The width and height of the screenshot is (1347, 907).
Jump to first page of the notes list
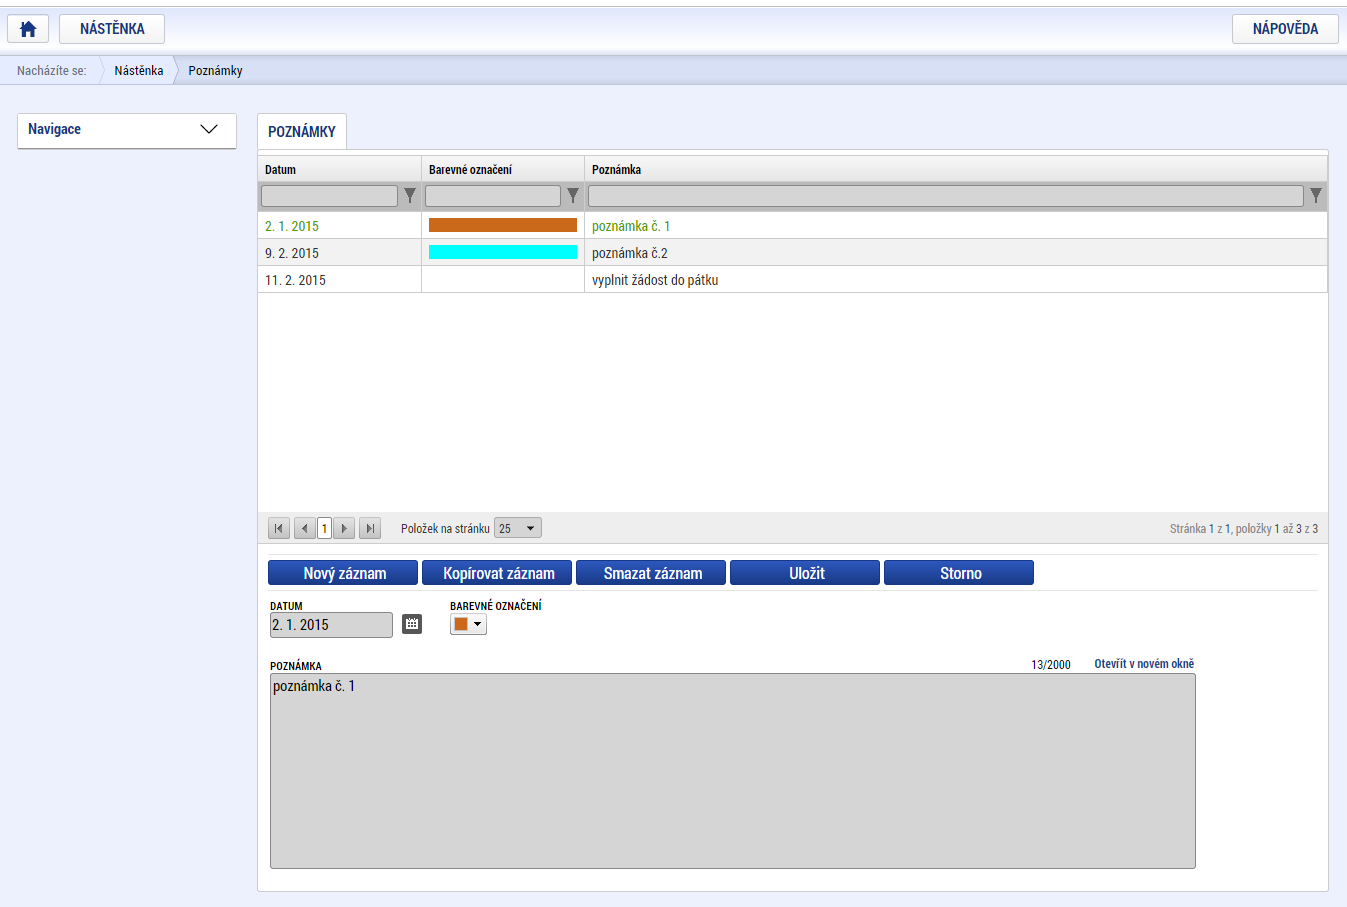pos(279,528)
